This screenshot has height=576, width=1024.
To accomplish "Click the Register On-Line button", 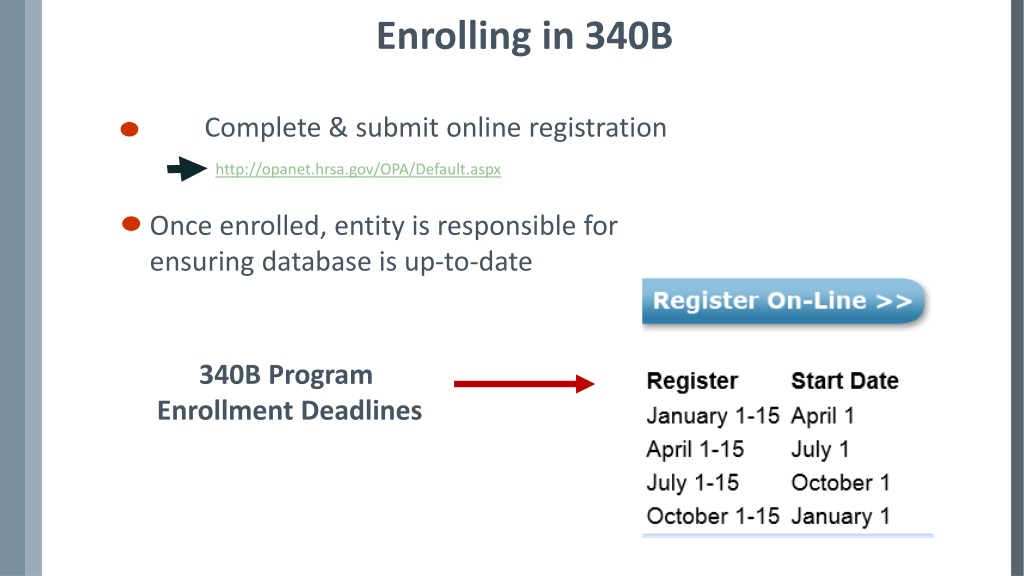I will pyautogui.click(x=783, y=301).
